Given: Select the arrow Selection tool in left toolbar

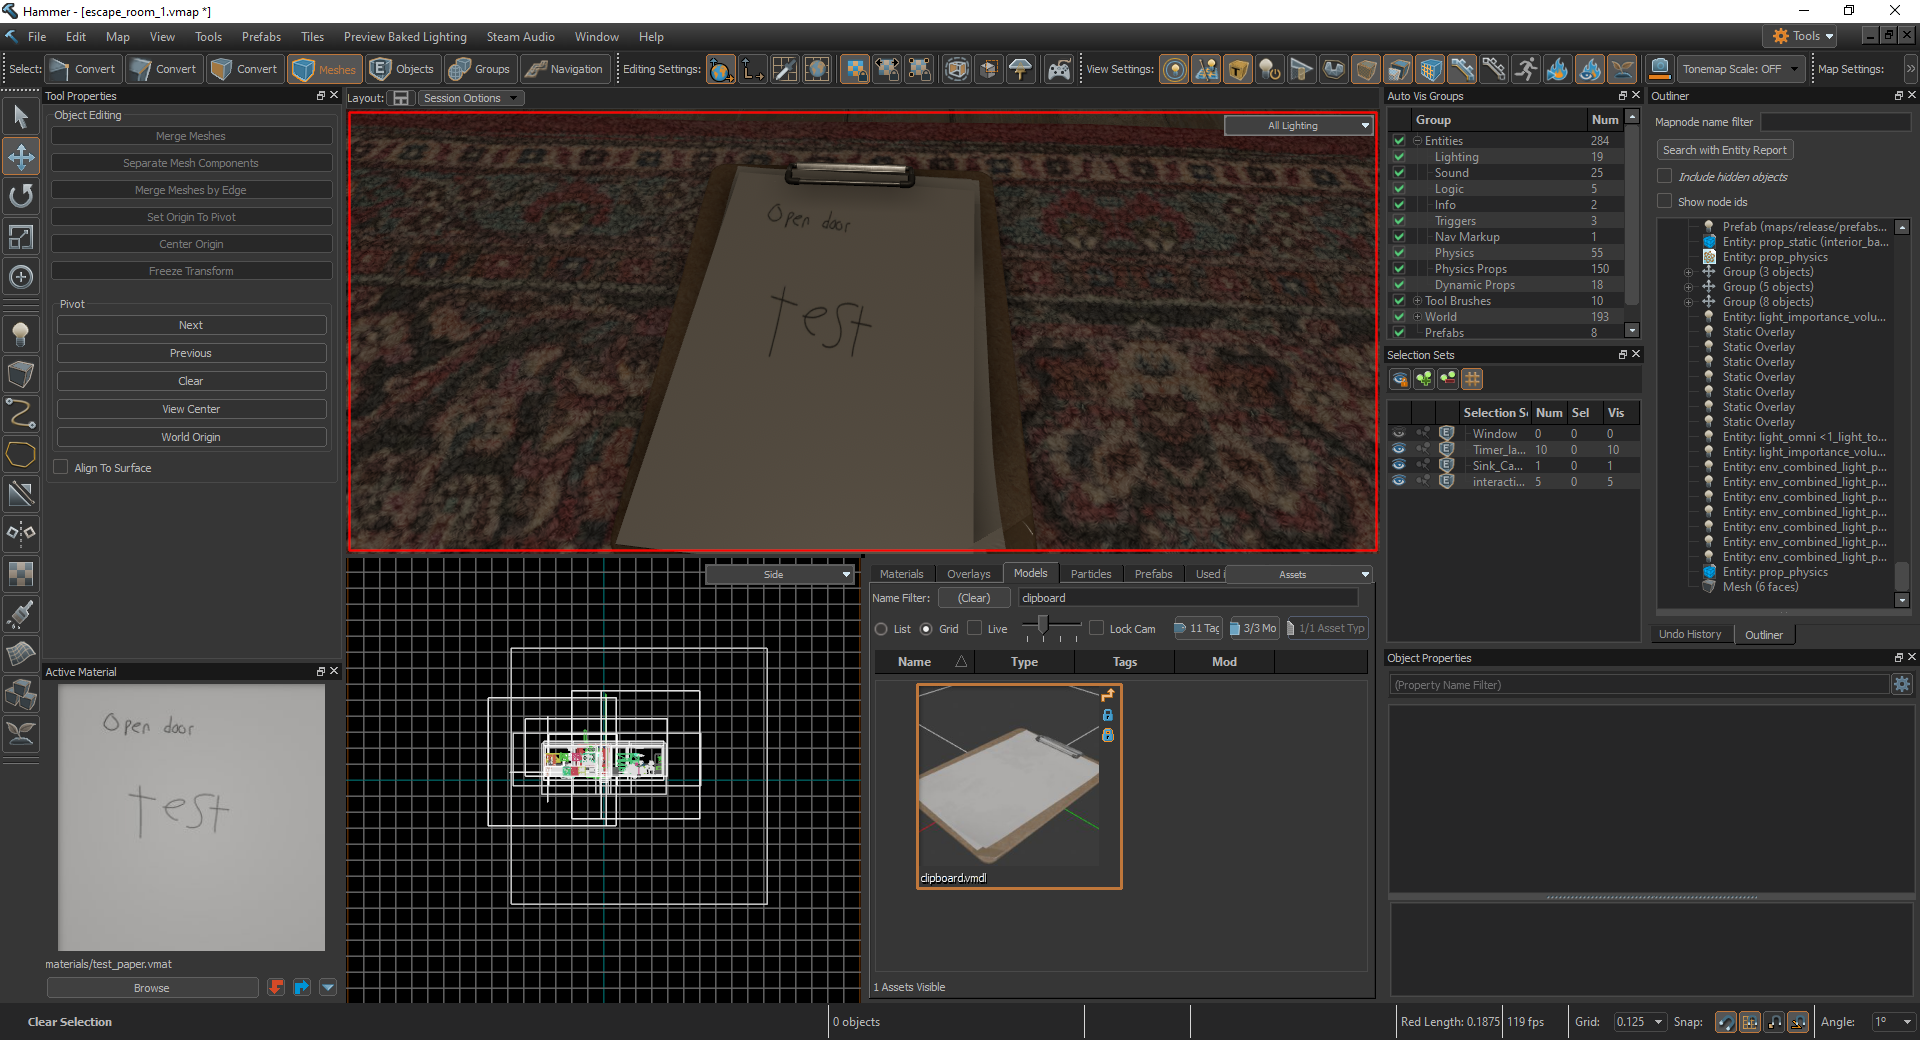Looking at the screenshot, I should pyautogui.click(x=21, y=117).
